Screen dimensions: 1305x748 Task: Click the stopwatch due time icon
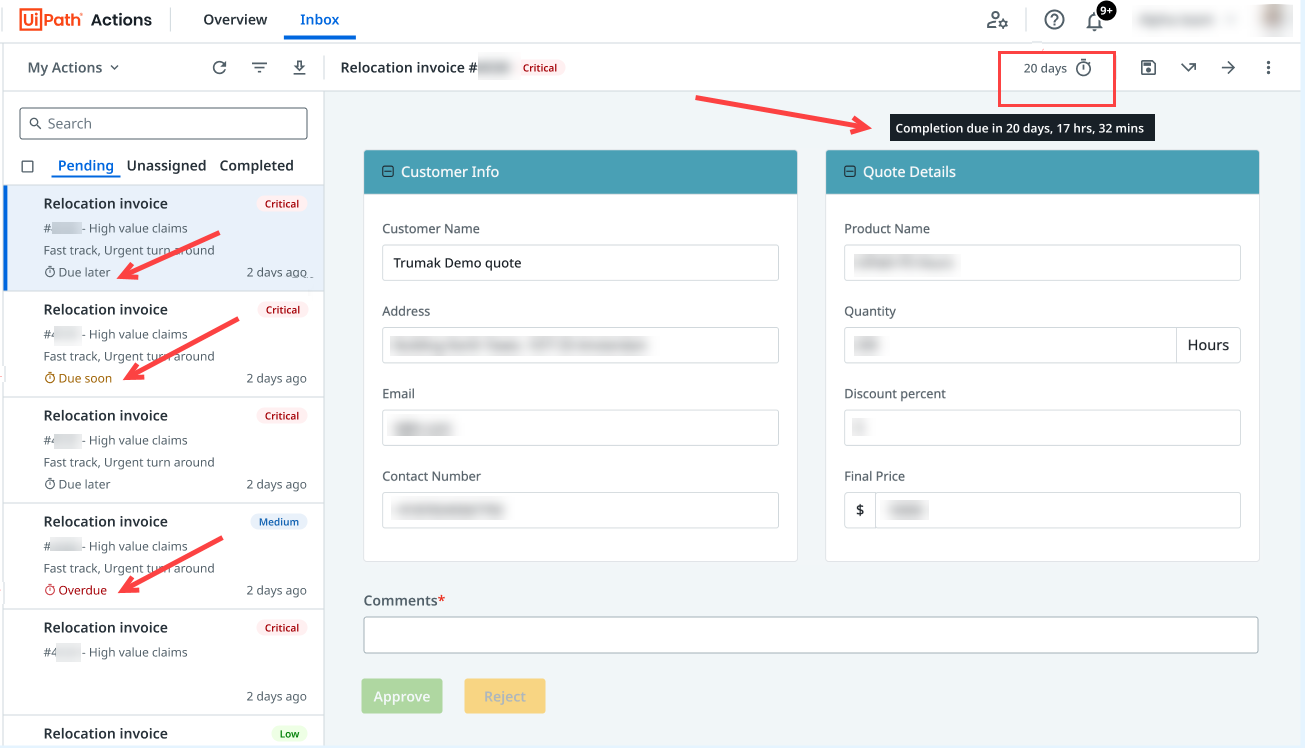pos(1084,68)
